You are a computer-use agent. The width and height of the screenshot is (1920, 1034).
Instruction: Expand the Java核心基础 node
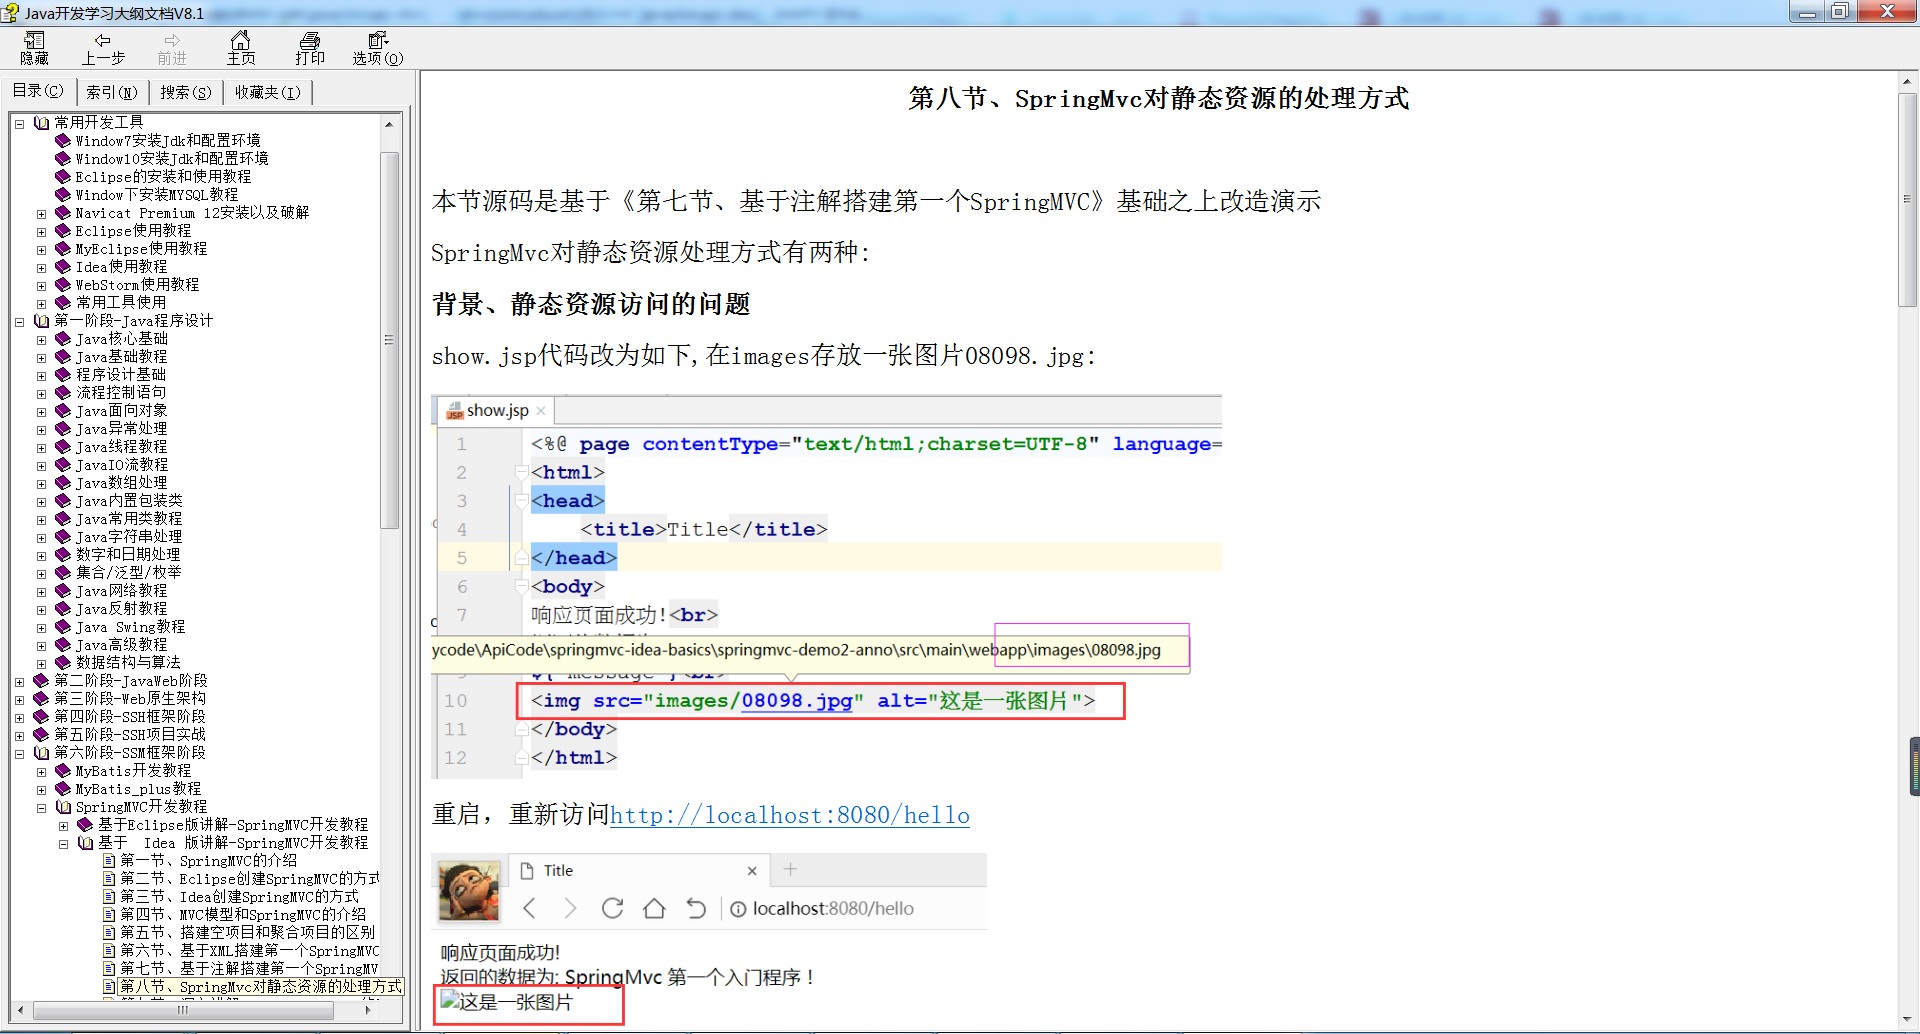pyautogui.click(x=41, y=340)
